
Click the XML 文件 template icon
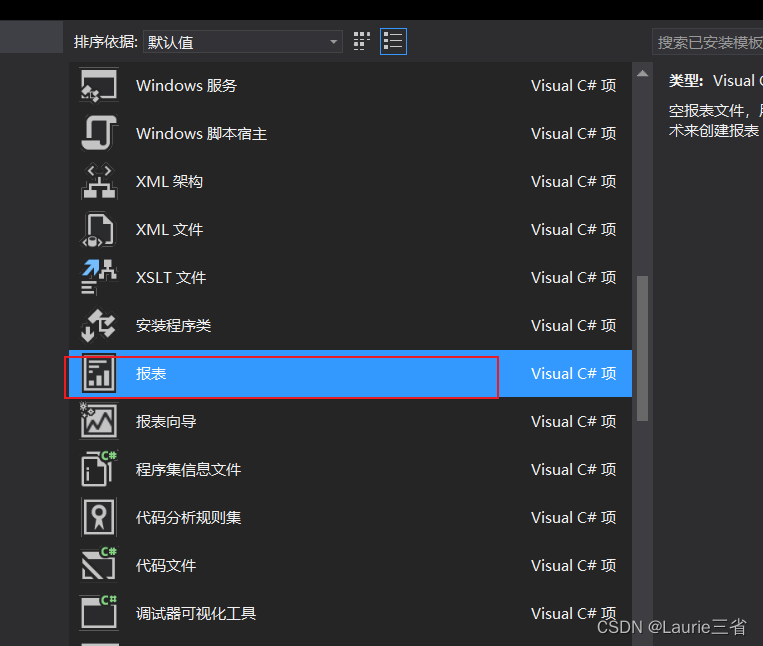point(99,230)
